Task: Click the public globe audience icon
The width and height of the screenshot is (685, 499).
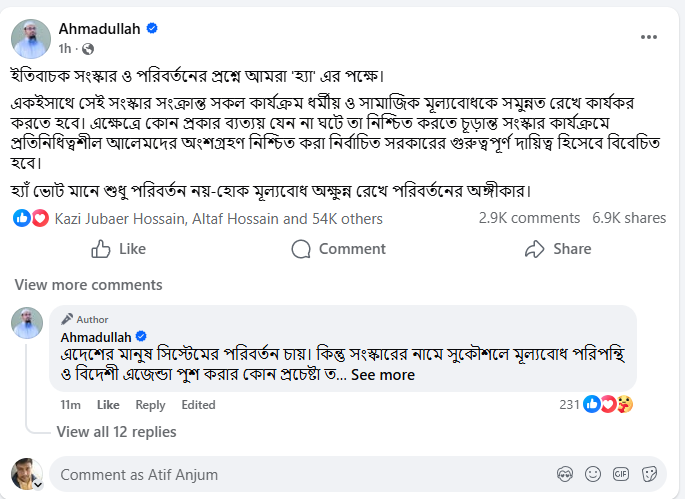Action: 88,48
